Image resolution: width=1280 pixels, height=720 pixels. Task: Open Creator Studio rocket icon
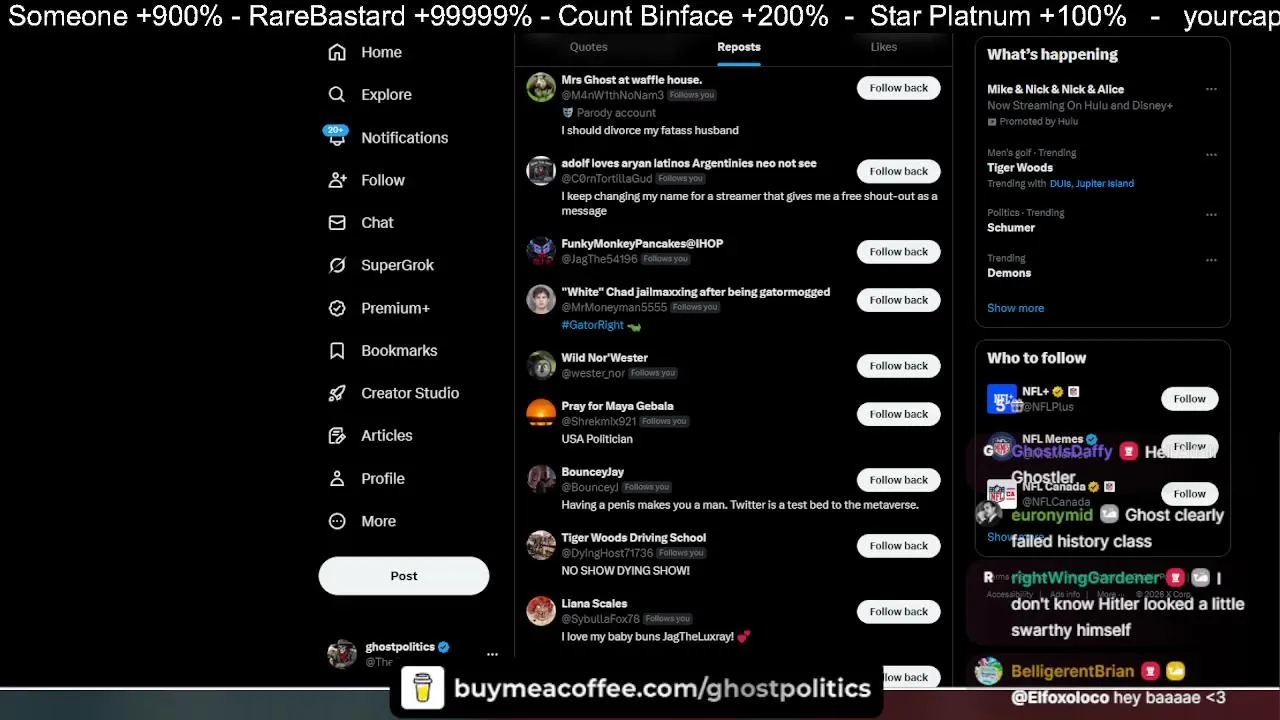[337, 393]
